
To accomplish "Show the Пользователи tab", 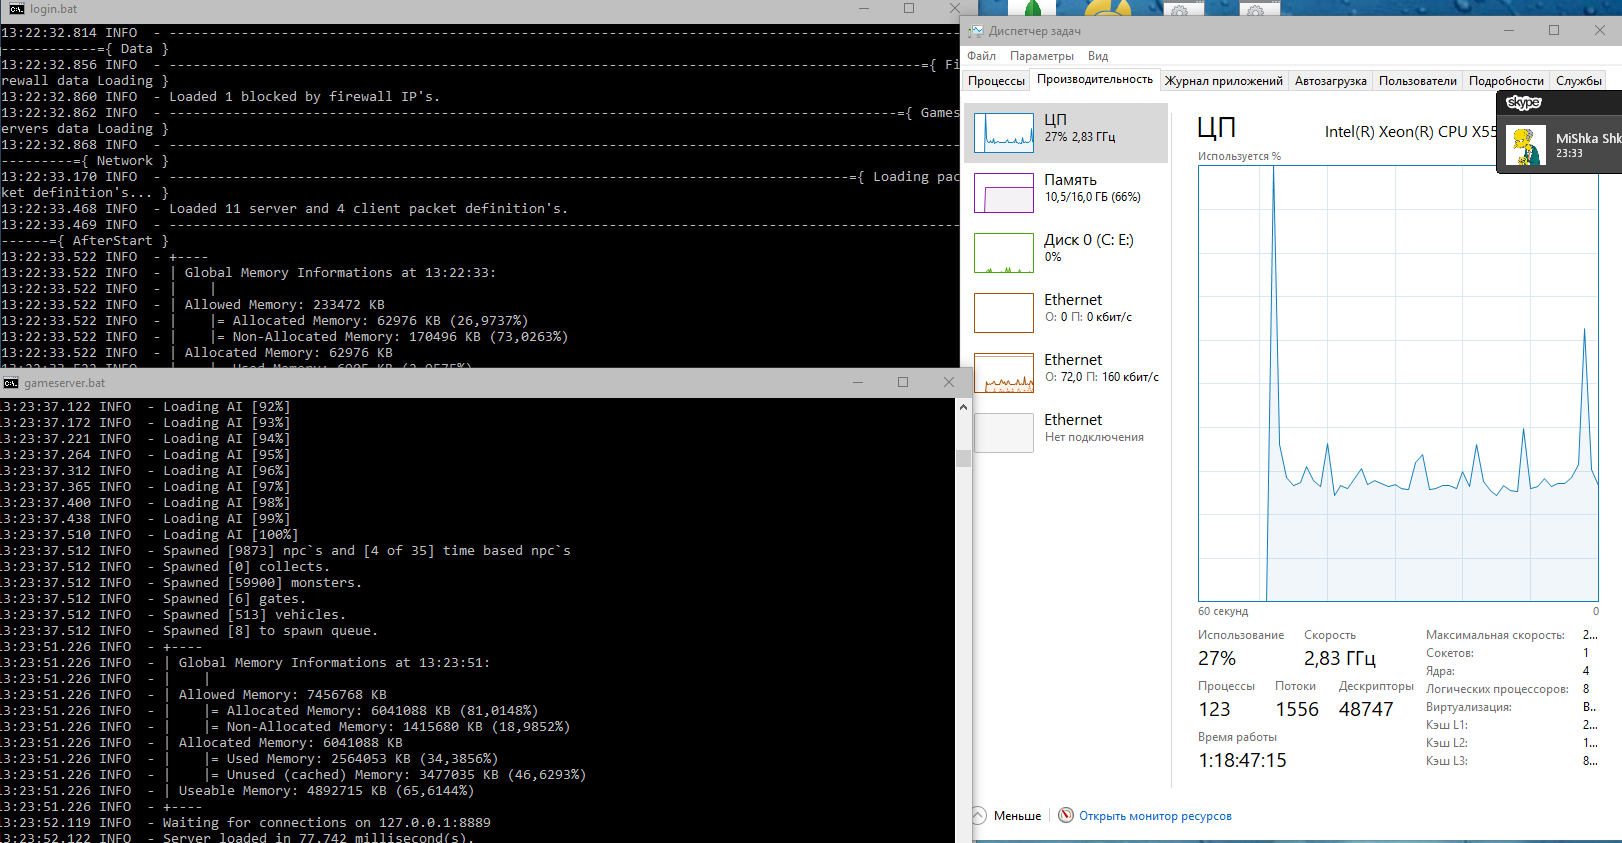I will pyautogui.click(x=1418, y=81).
